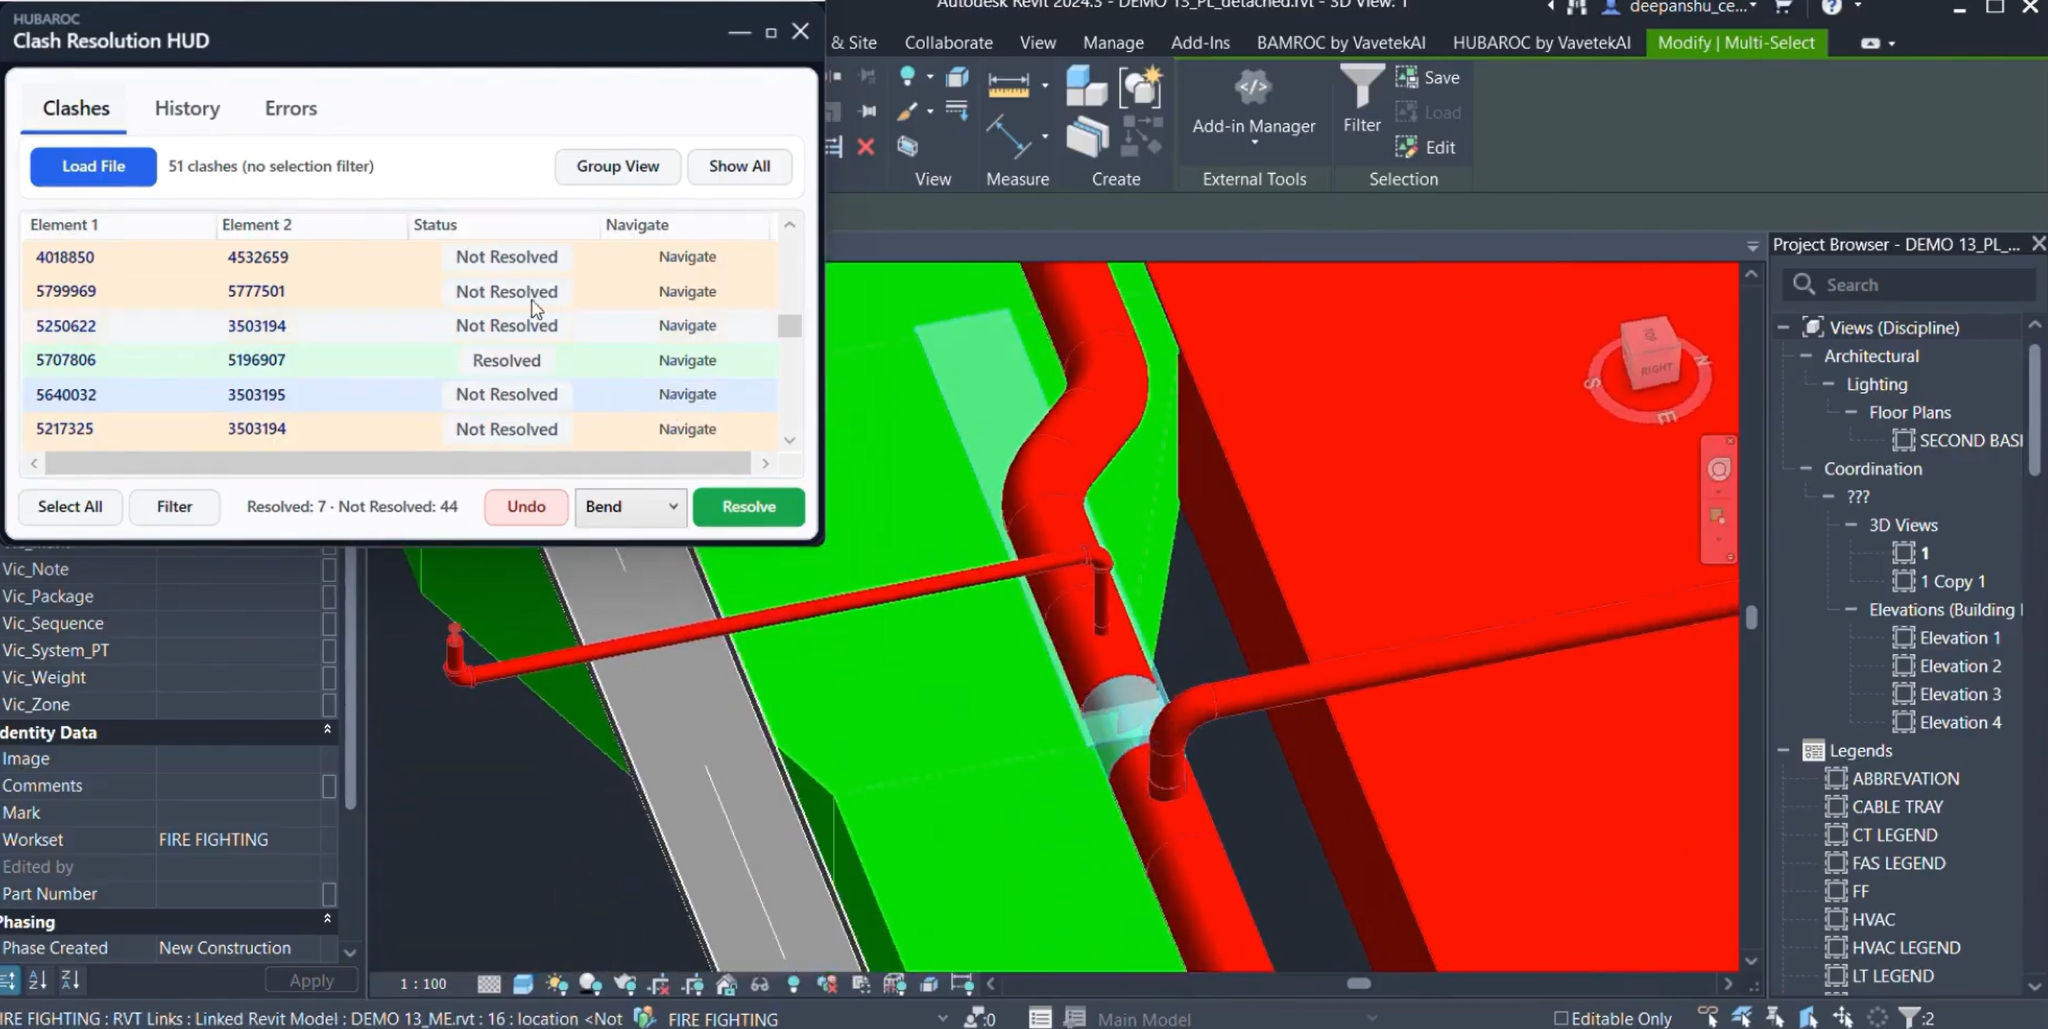Click the Linework tool icon
Viewport: 2048px width, 1029px height.
pos(957,110)
